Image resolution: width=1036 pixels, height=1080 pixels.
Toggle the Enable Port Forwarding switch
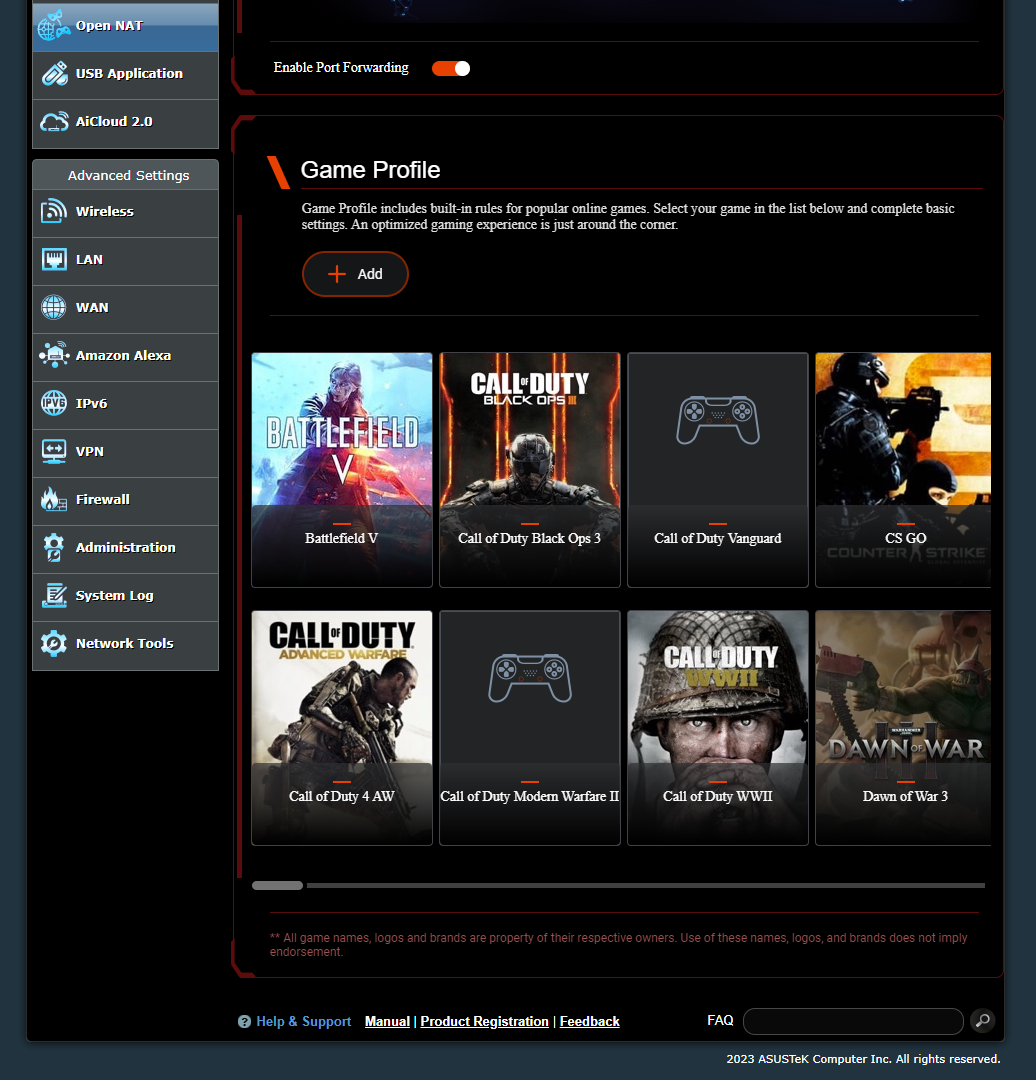pyautogui.click(x=451, y=68)
